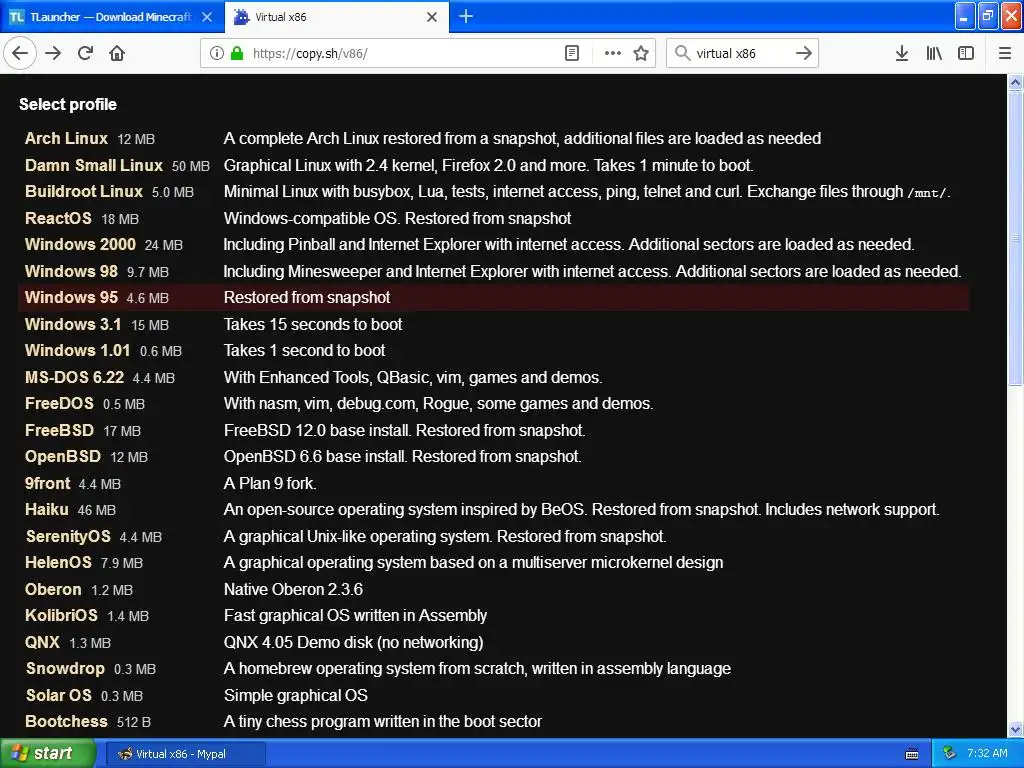Click the page scrollbar up arrow
This screenshot has width=1024, height=768.
[1016, 82]
